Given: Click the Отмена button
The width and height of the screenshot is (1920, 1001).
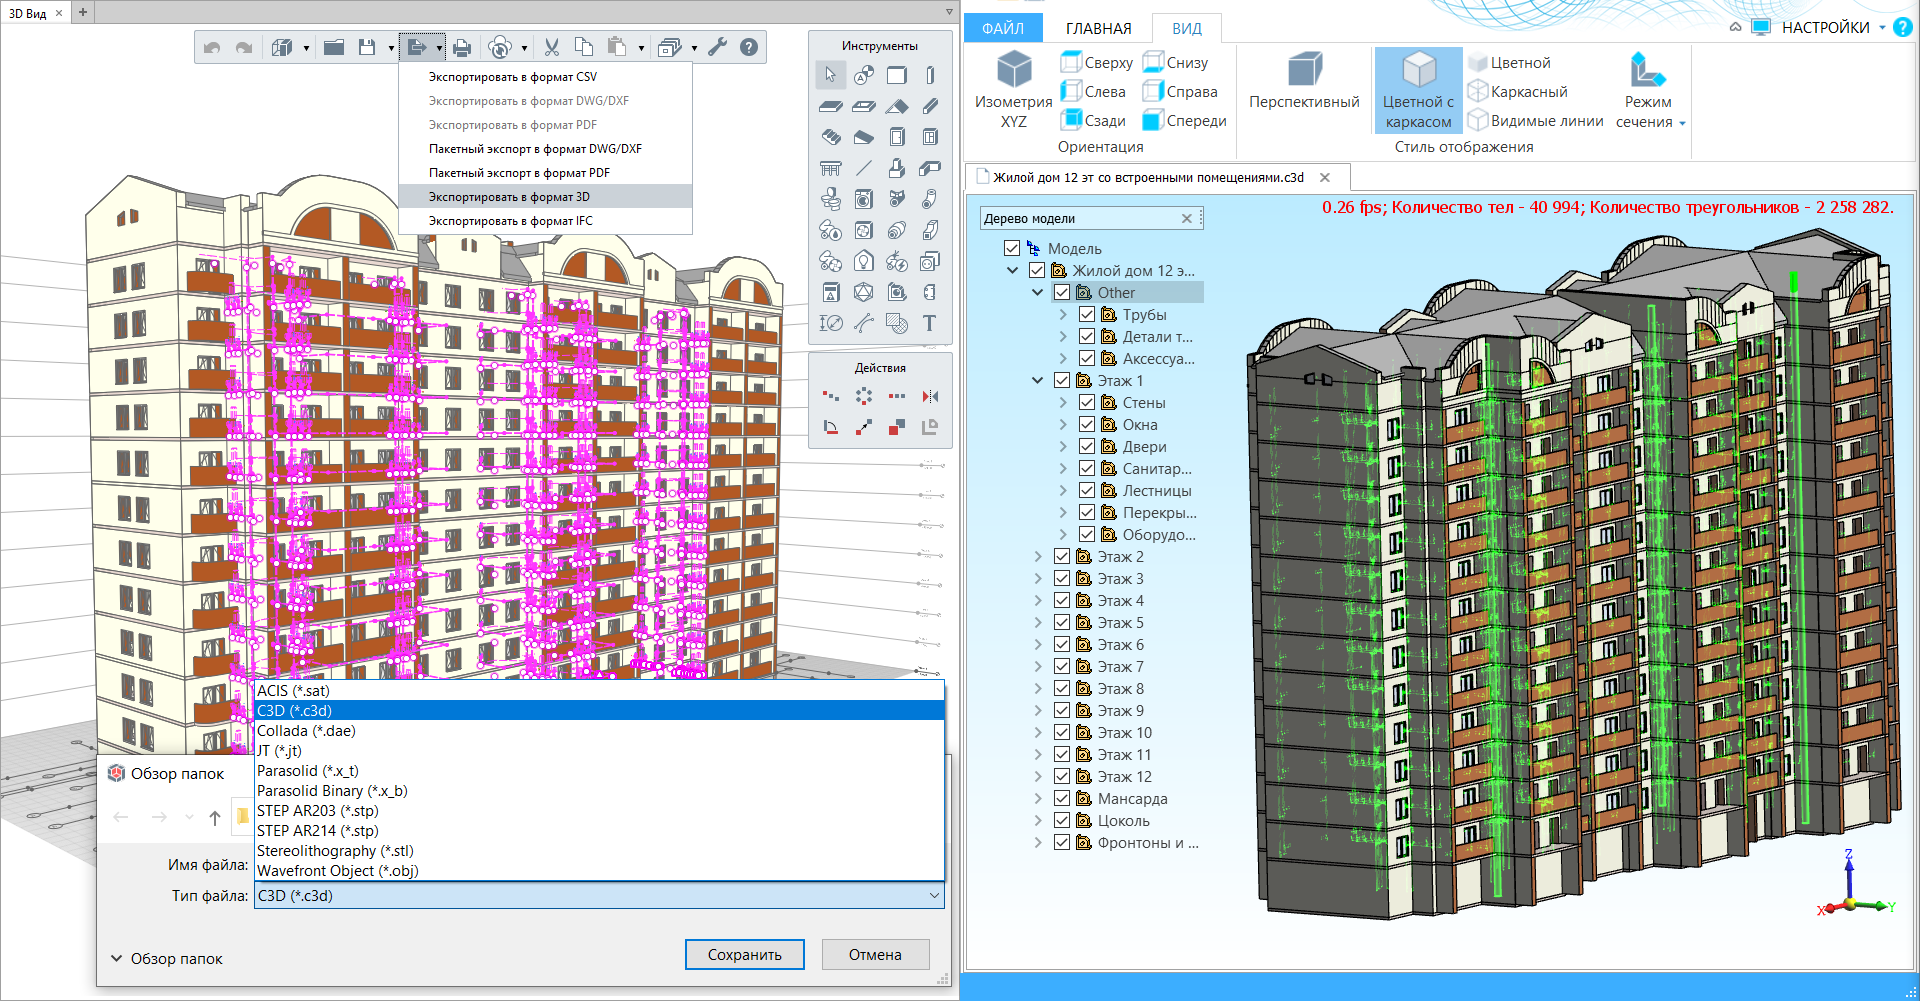Looking at the screenshot, I should click(875, 955).
